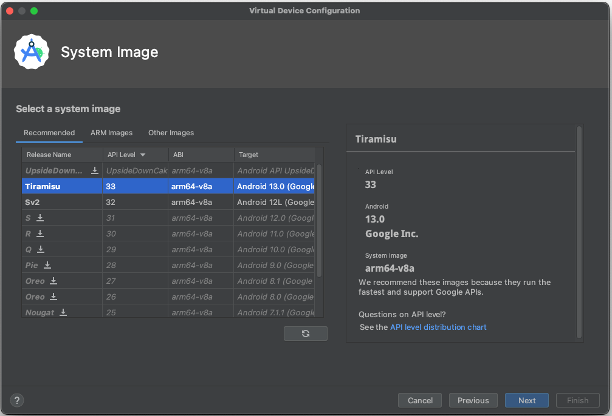Go back with the Previous button
Screen dimensions: 612x416
[x=473, y=400]
